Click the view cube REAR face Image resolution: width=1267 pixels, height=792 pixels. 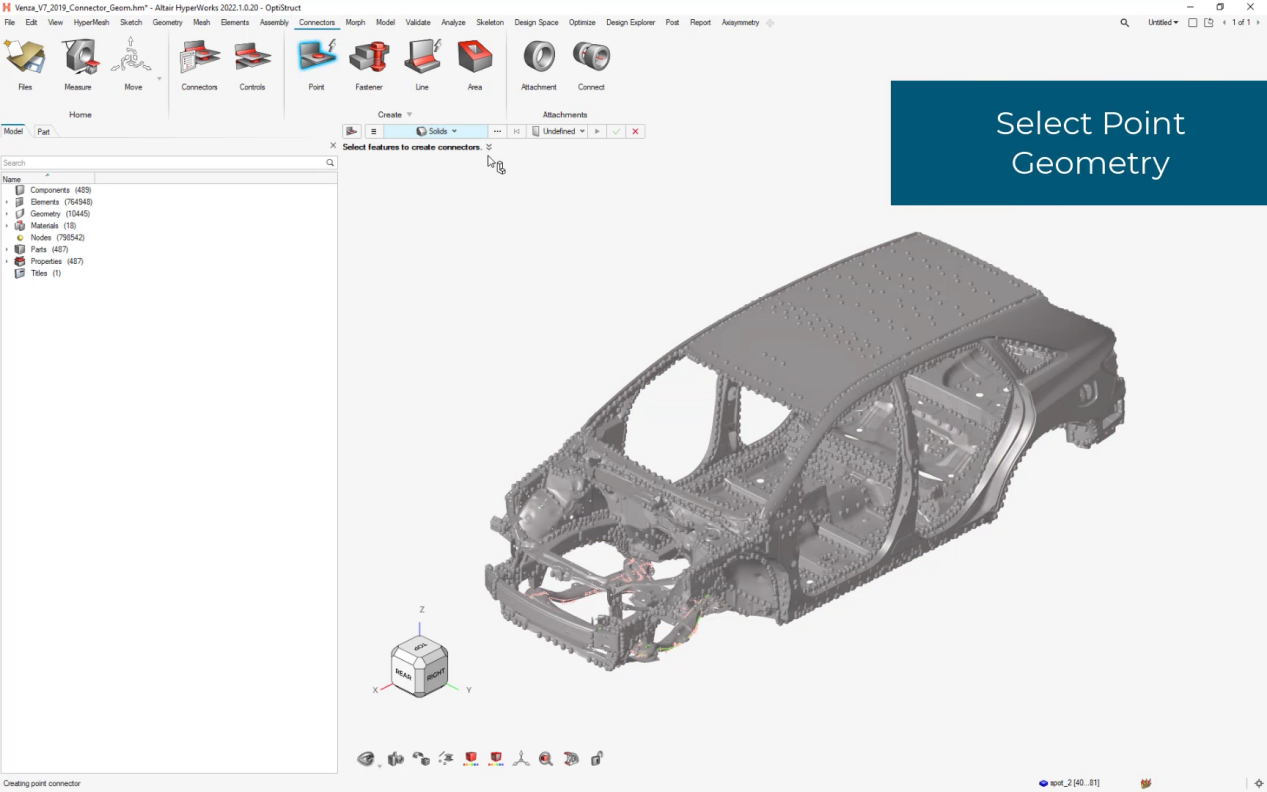click(x=404, y=675)
